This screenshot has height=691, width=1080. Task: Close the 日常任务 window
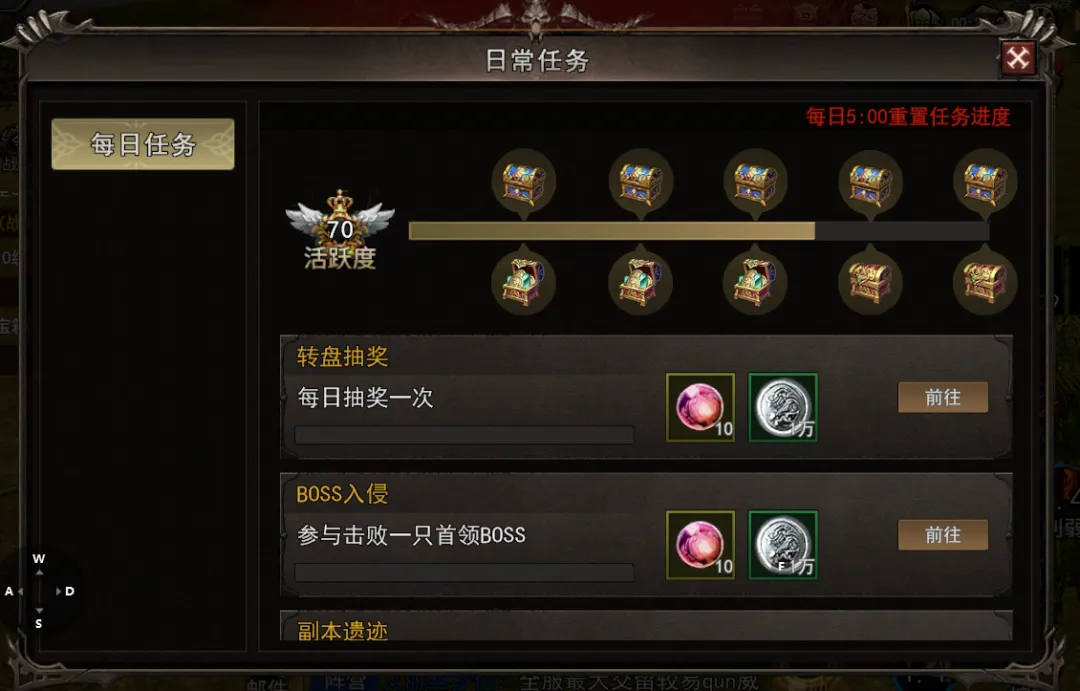click(x=1018, y=58)
